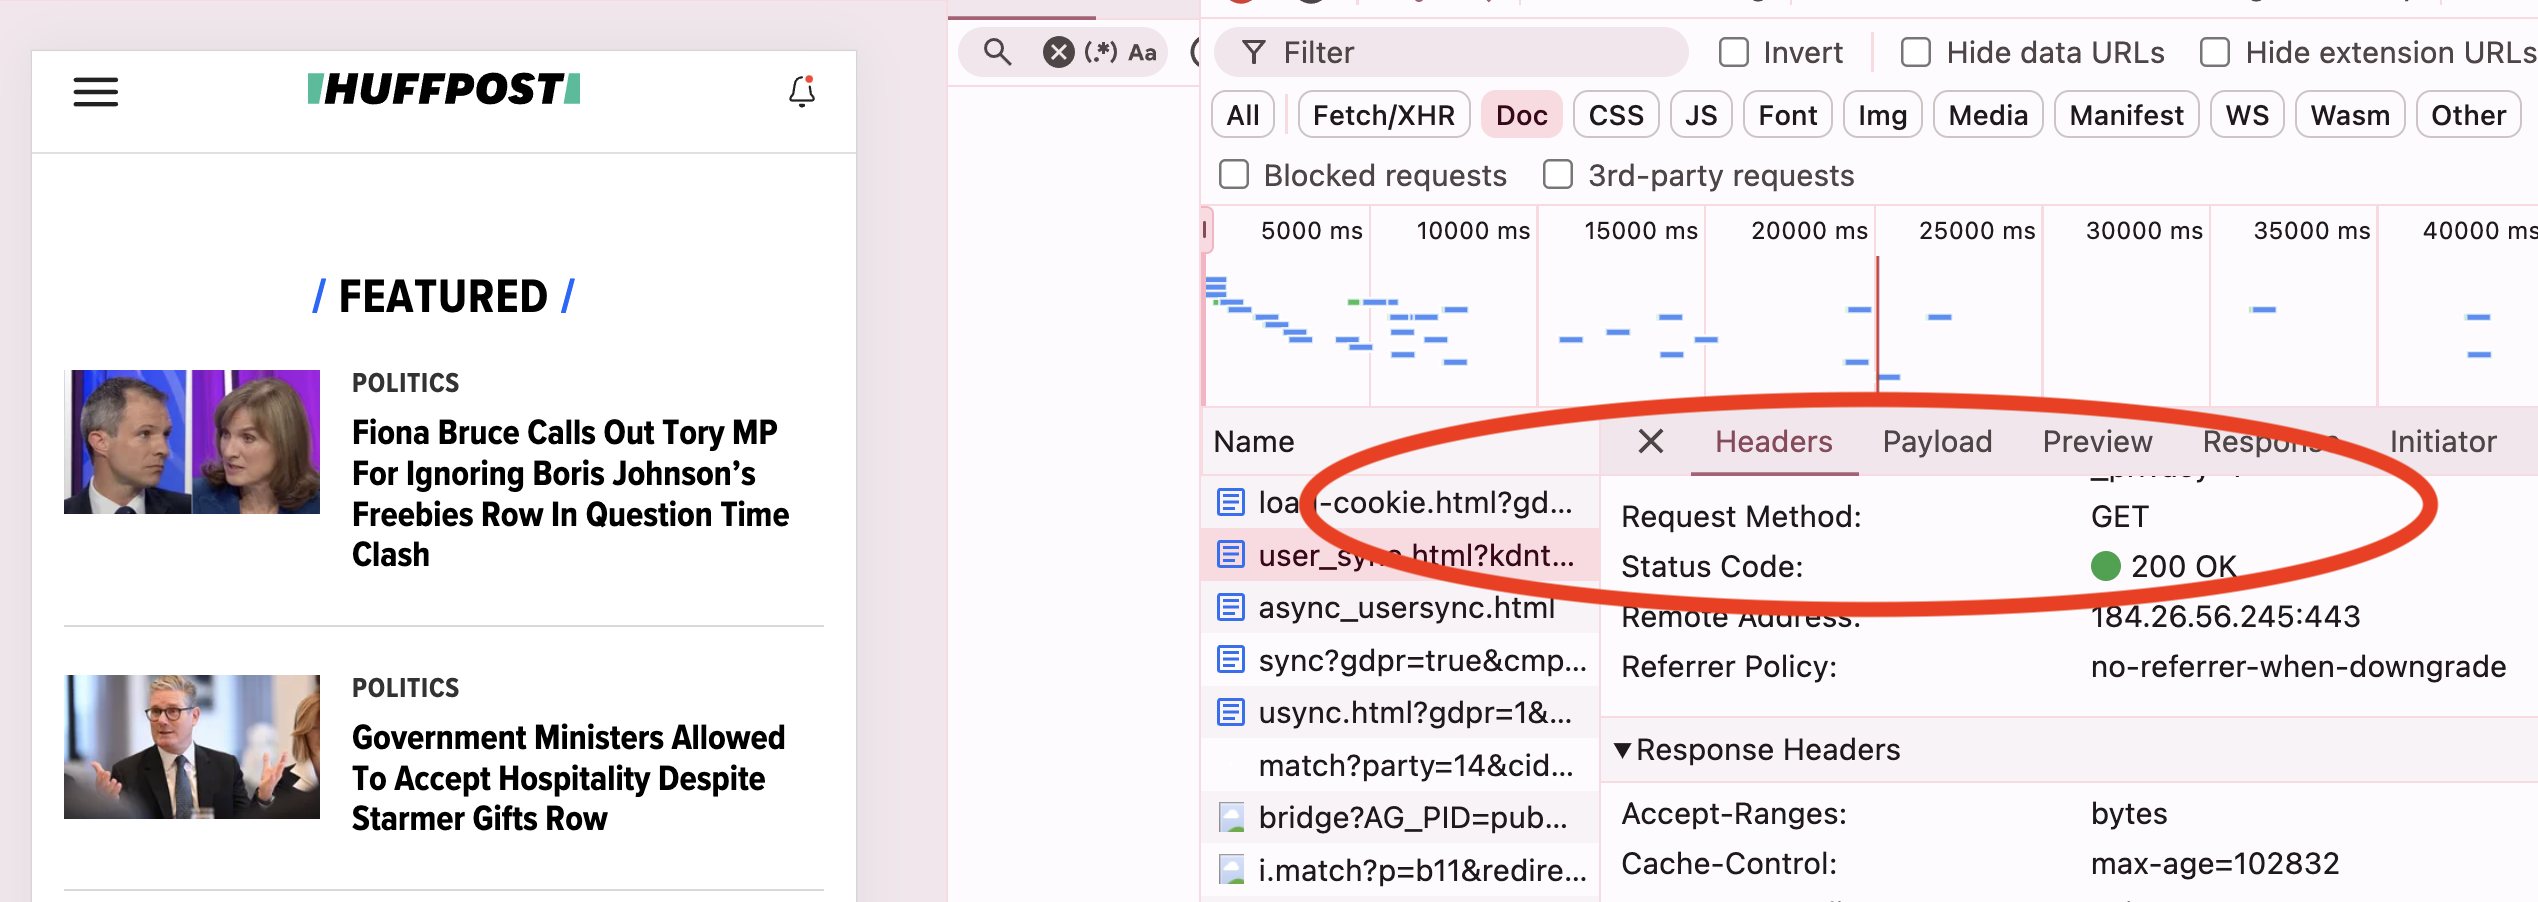
Task: Click the image icon beside bridge?AG_PID request
Action: coord(1231,817)
